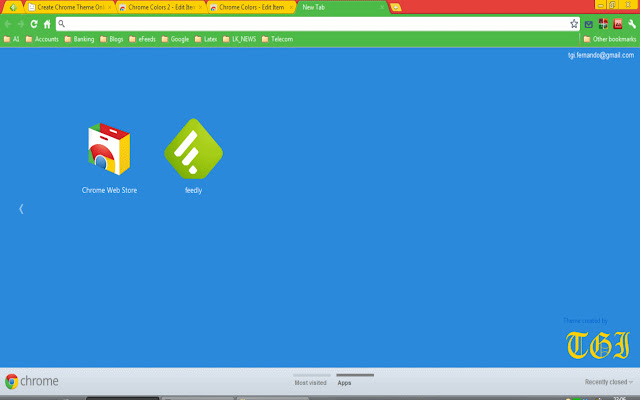Focus the address bar
Viewport: 640px width, 400px height.
point(318,24)
